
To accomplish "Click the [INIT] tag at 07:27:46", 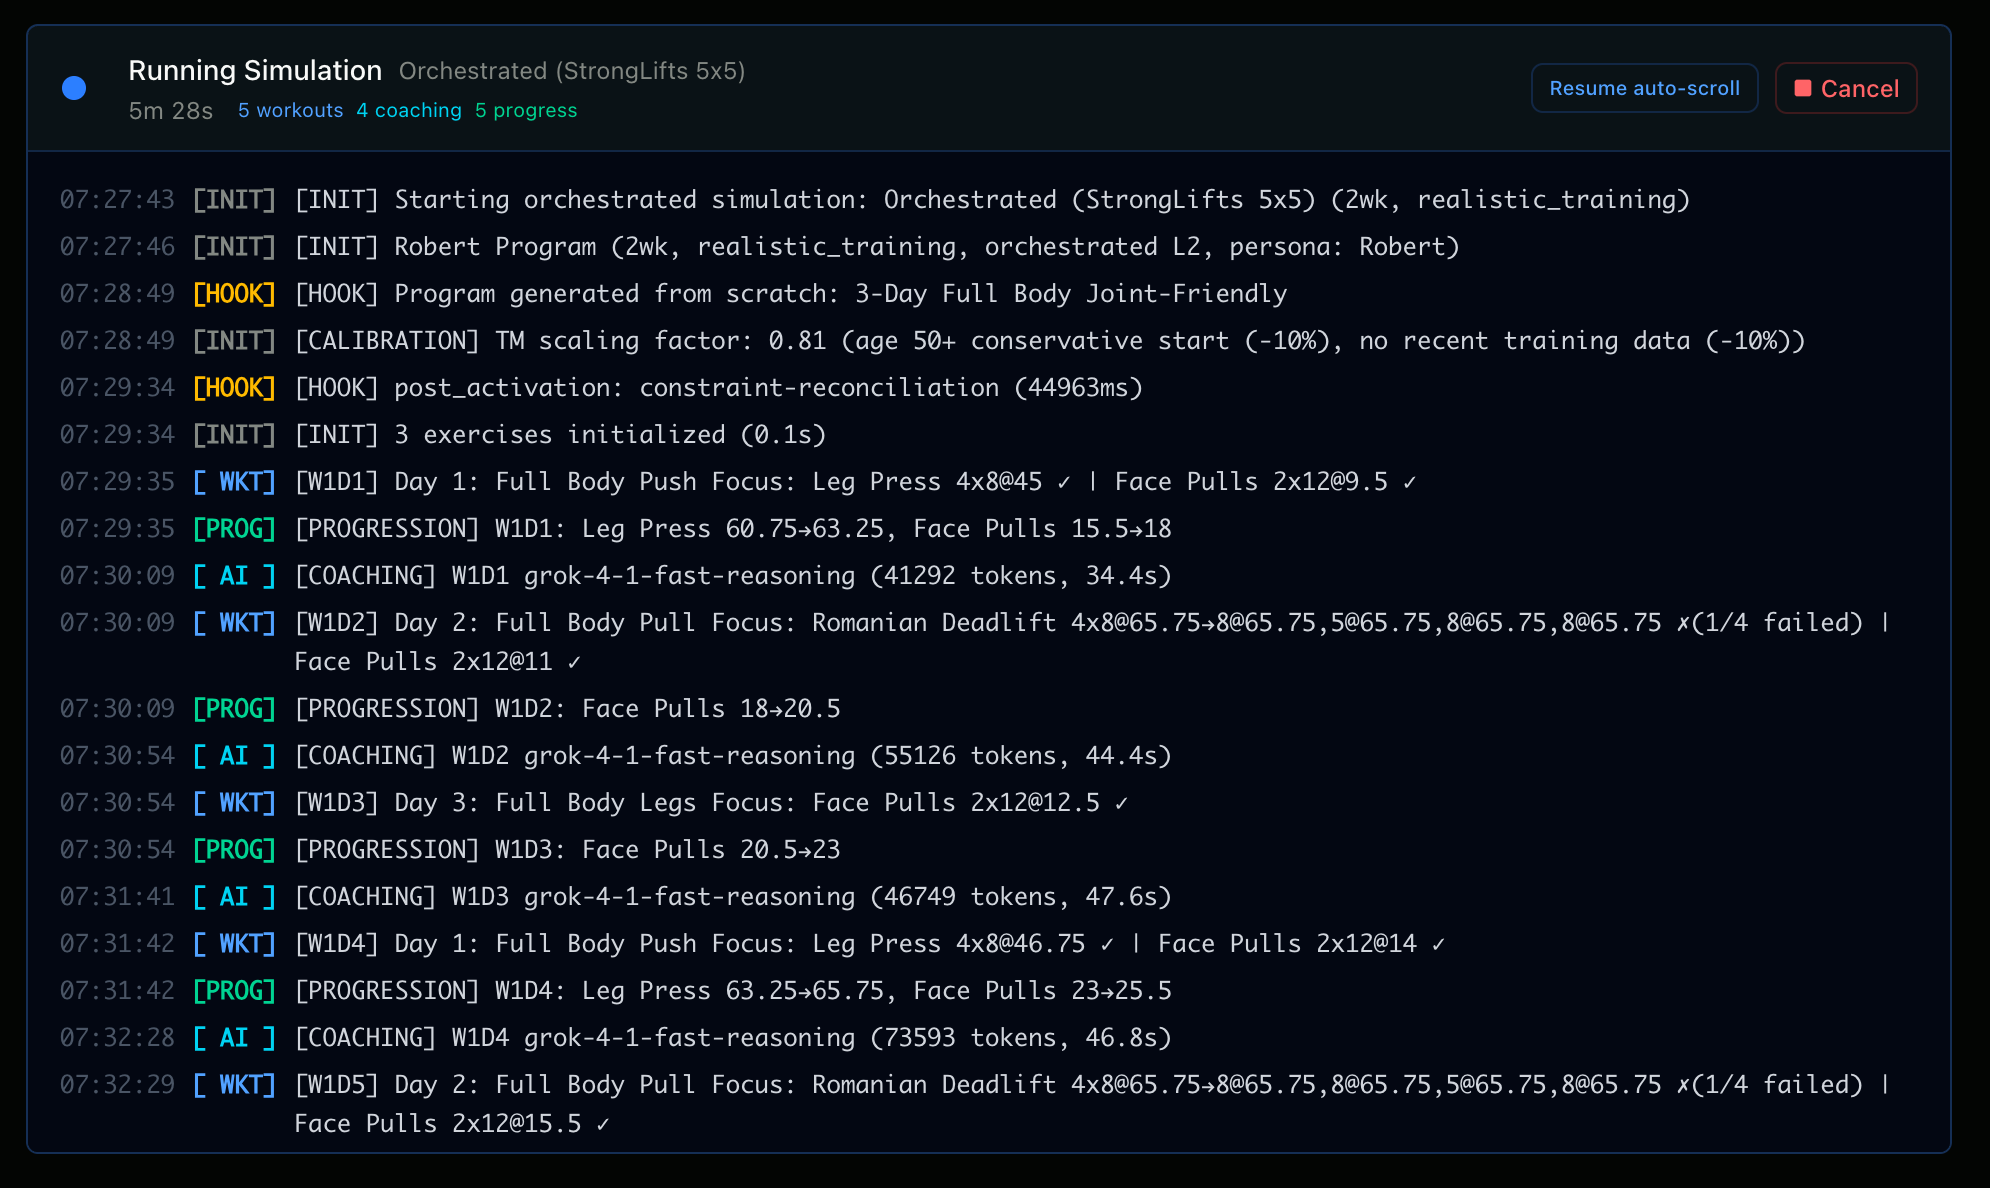I will click(234, 246).
